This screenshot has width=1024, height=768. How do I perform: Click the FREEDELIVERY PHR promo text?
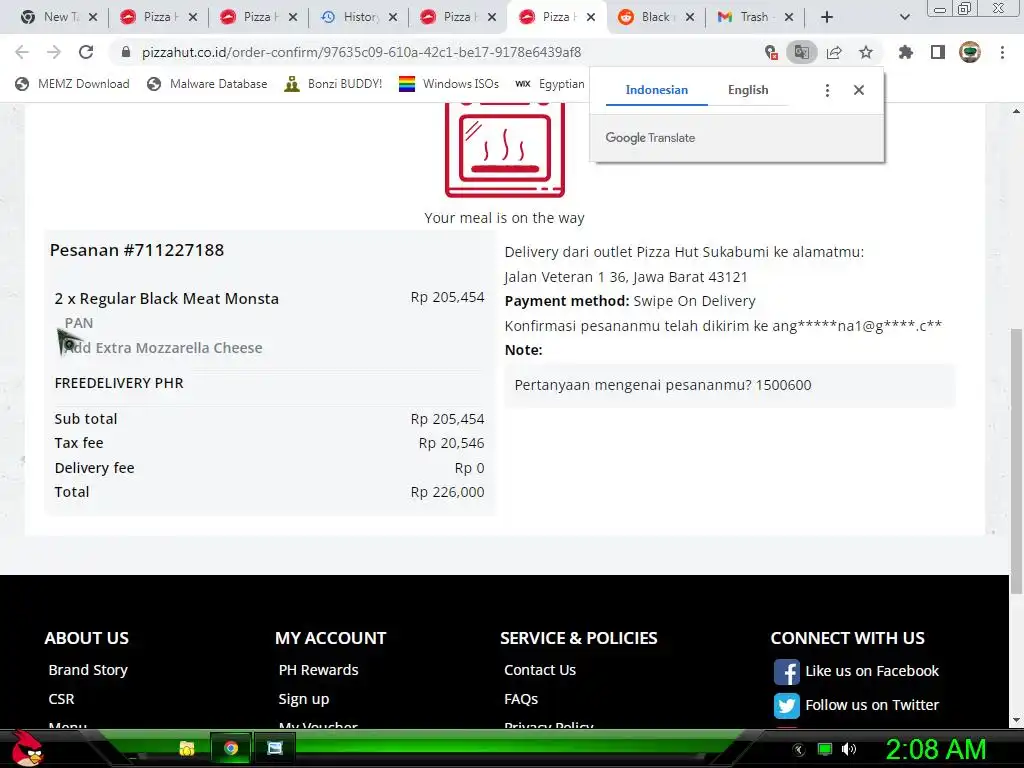click(119, 383)
